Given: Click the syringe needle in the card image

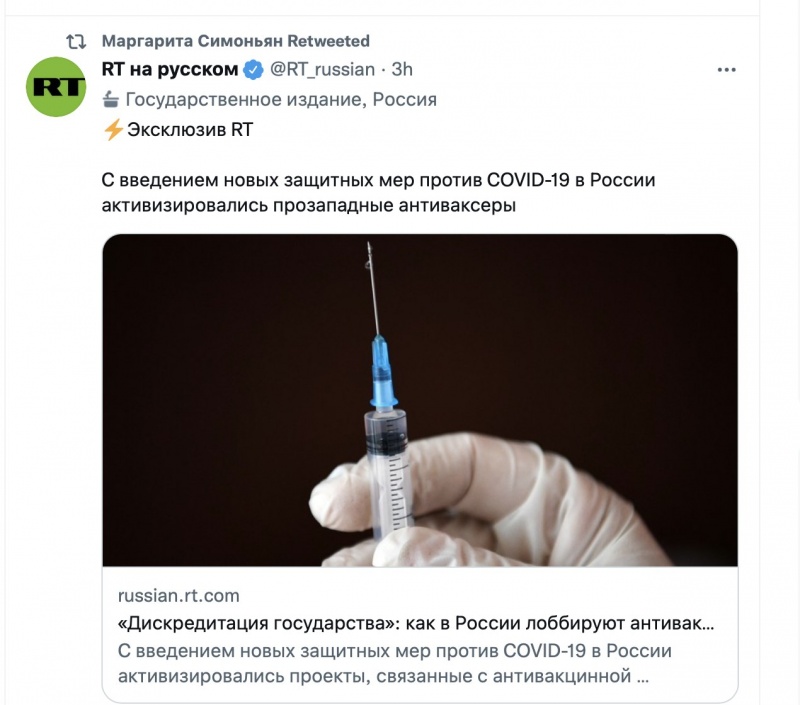Looking at the screenshot, I should (374, 288).
